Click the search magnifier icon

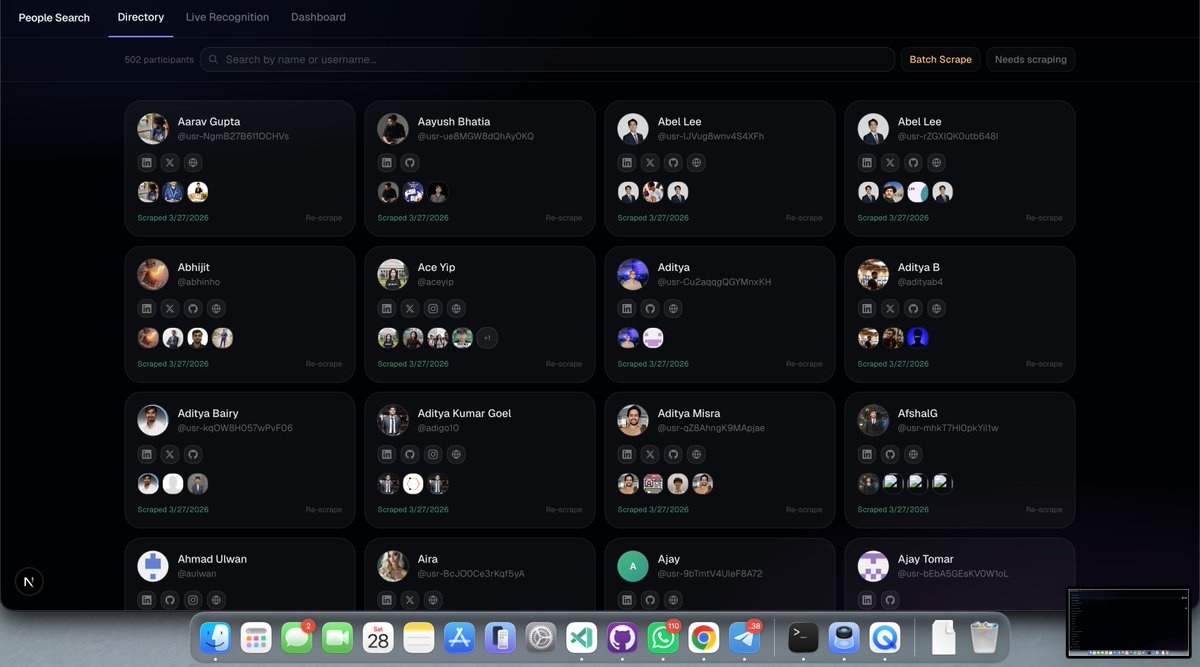pyautogui.click(x=213, y=60)
